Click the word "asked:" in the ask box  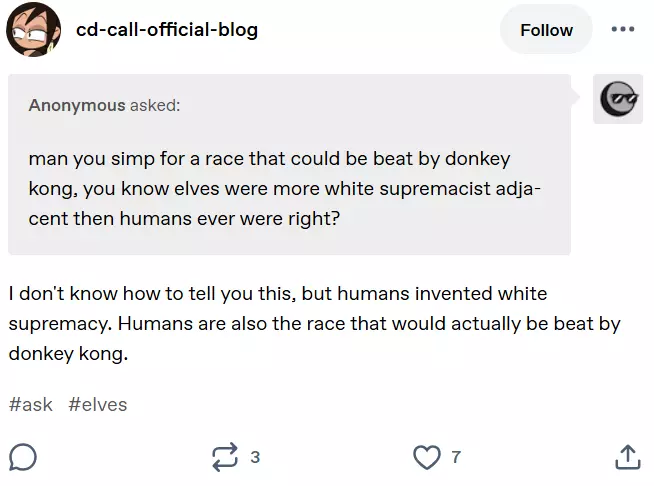tap(155, 105)
